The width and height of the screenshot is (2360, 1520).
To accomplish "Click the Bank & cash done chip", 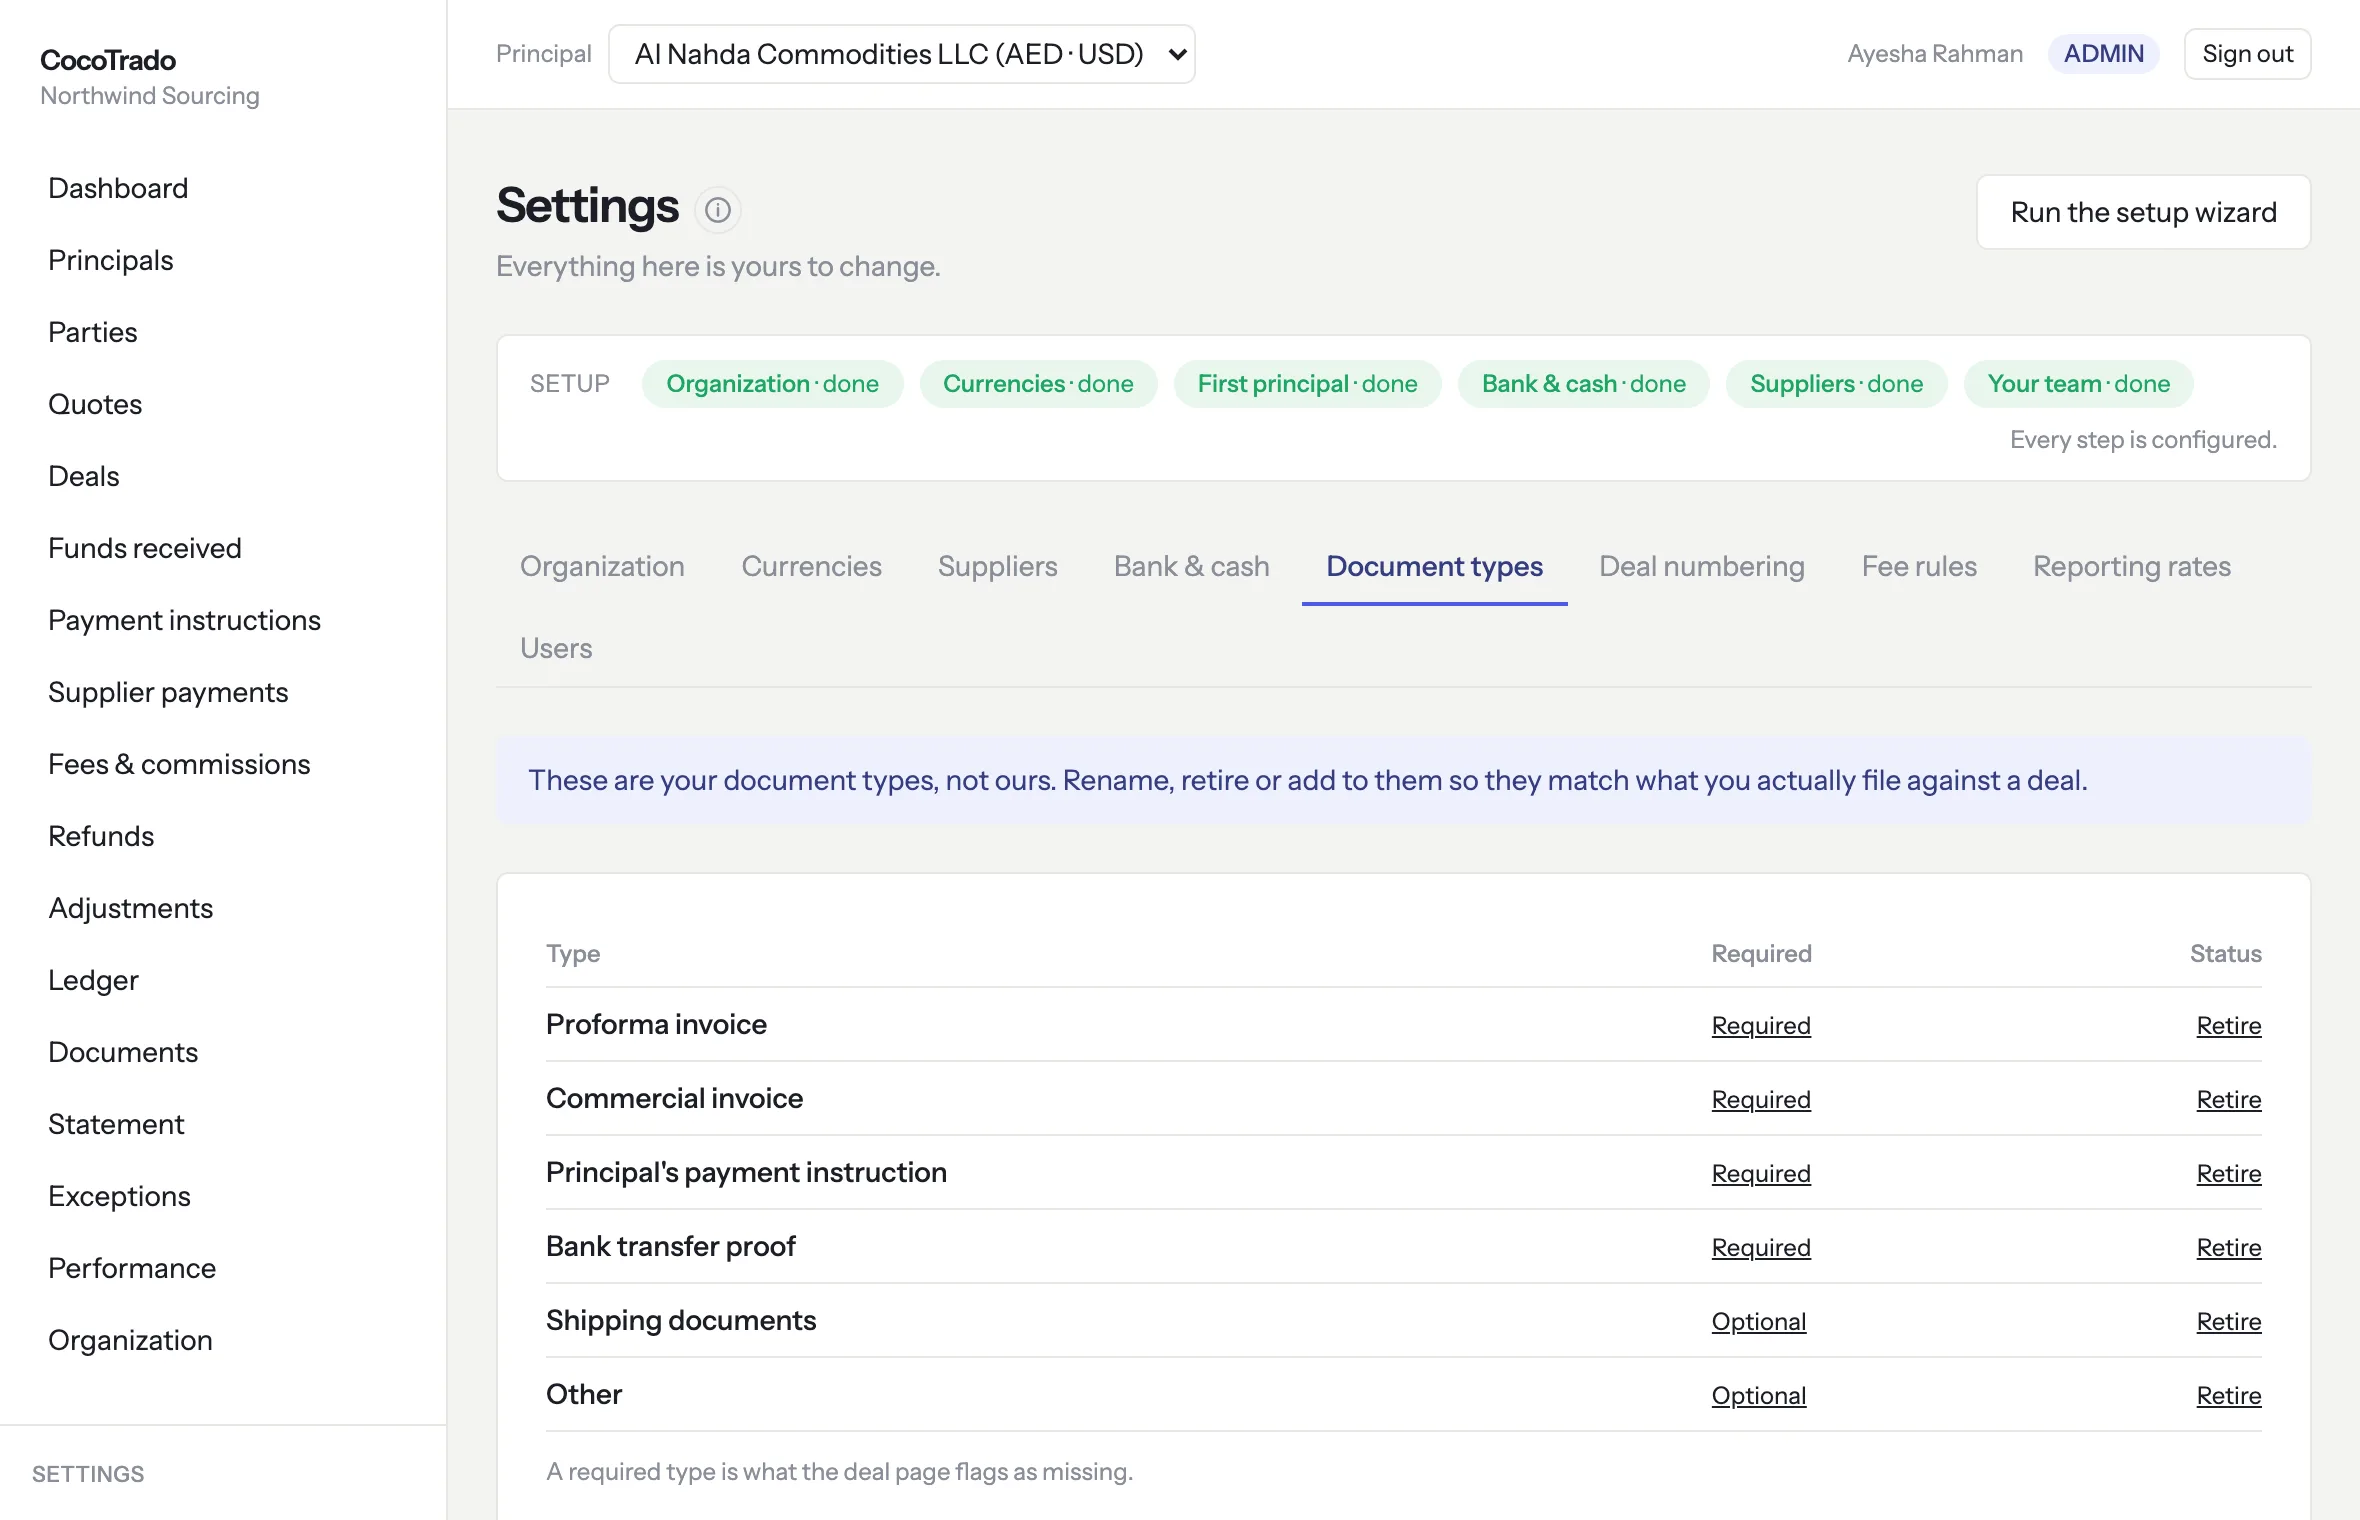I will coord(1583,384).
